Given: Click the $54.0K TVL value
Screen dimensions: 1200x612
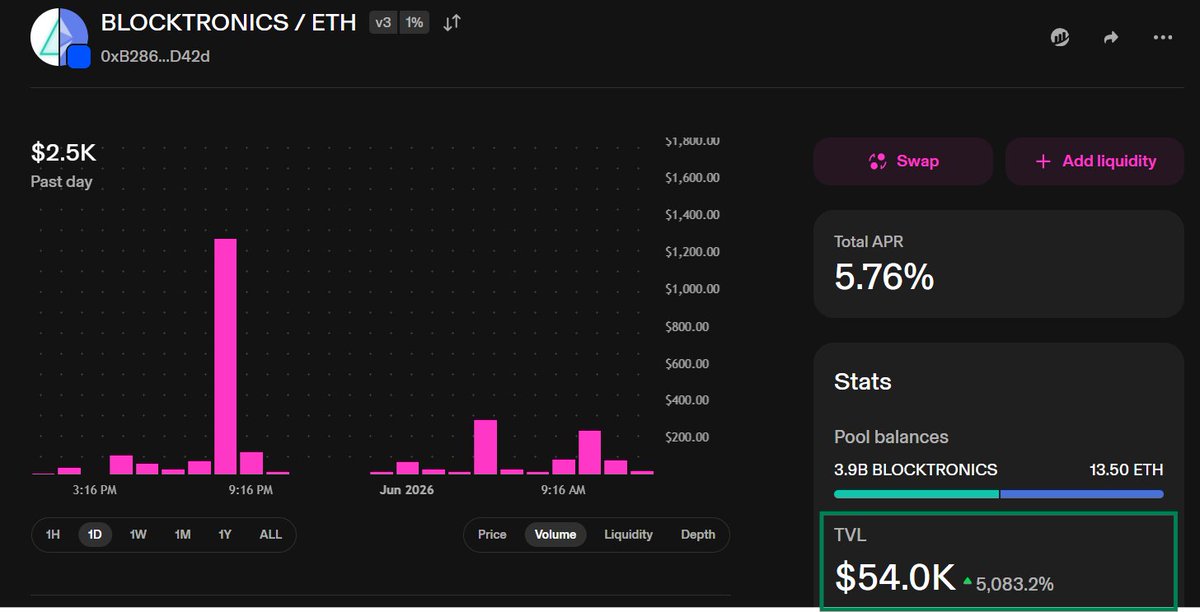Looking at the screenshot, I should pyautogui.click(x=895, y=576).
